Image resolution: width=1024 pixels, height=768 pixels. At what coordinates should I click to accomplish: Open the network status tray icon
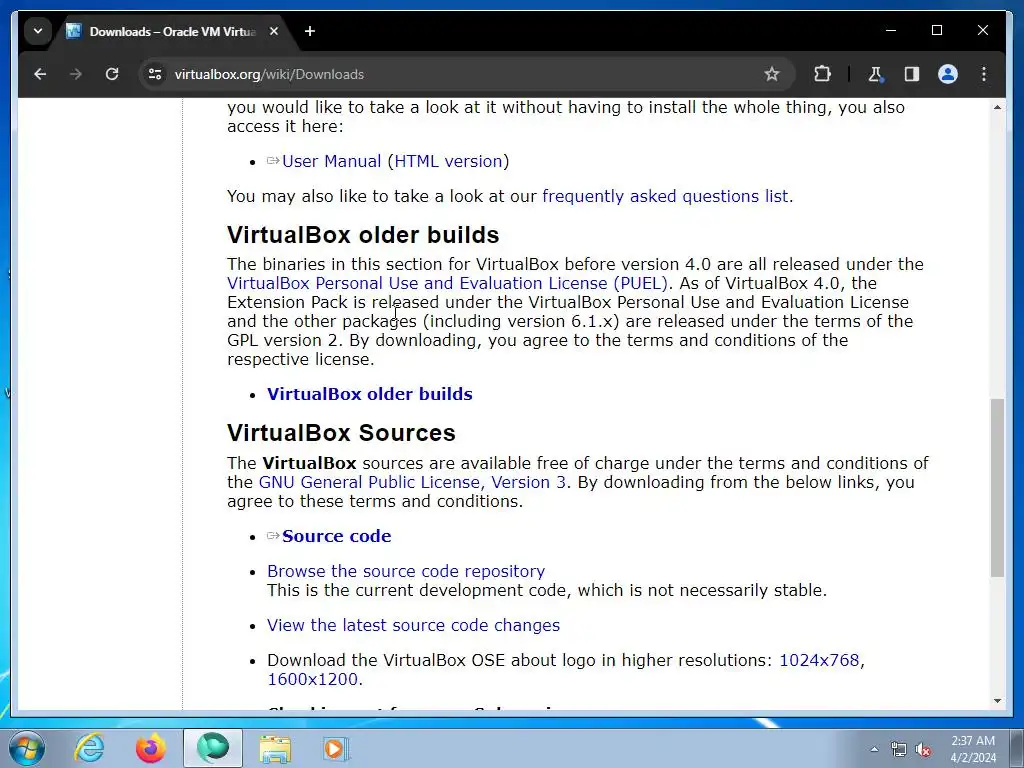tap(899, 749)
